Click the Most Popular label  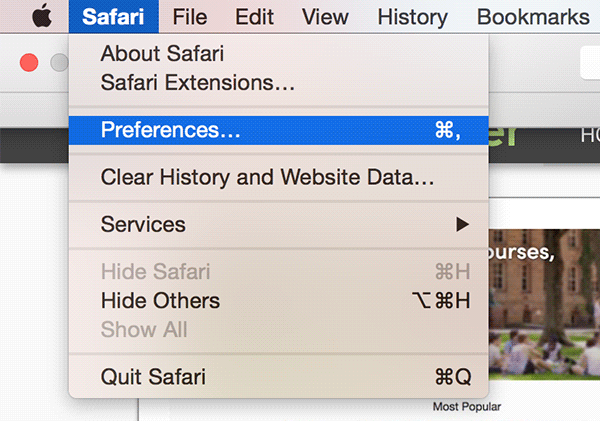point(466,407)
